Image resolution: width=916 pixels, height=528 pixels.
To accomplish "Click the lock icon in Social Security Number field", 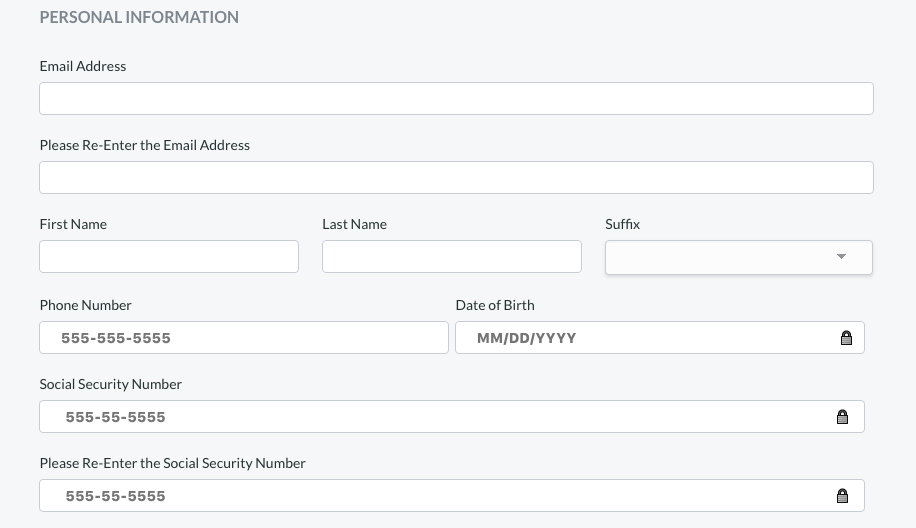I will [842, 417].
